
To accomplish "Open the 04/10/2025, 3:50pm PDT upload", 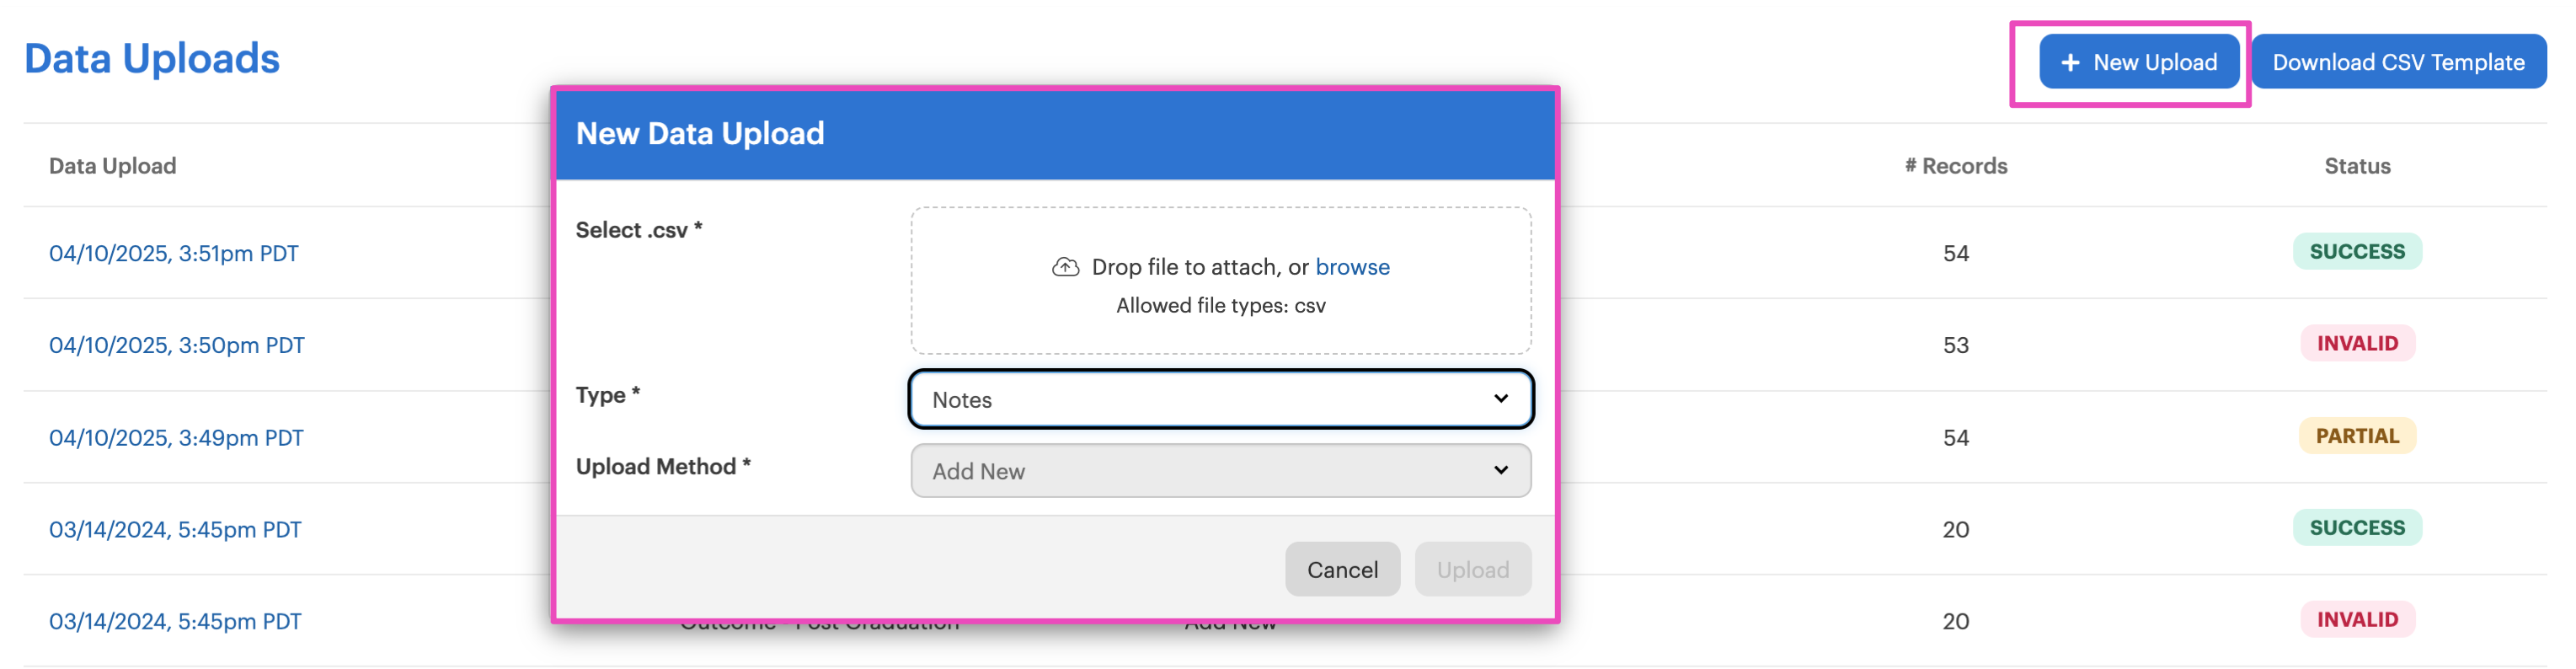I will pos(177,345).
